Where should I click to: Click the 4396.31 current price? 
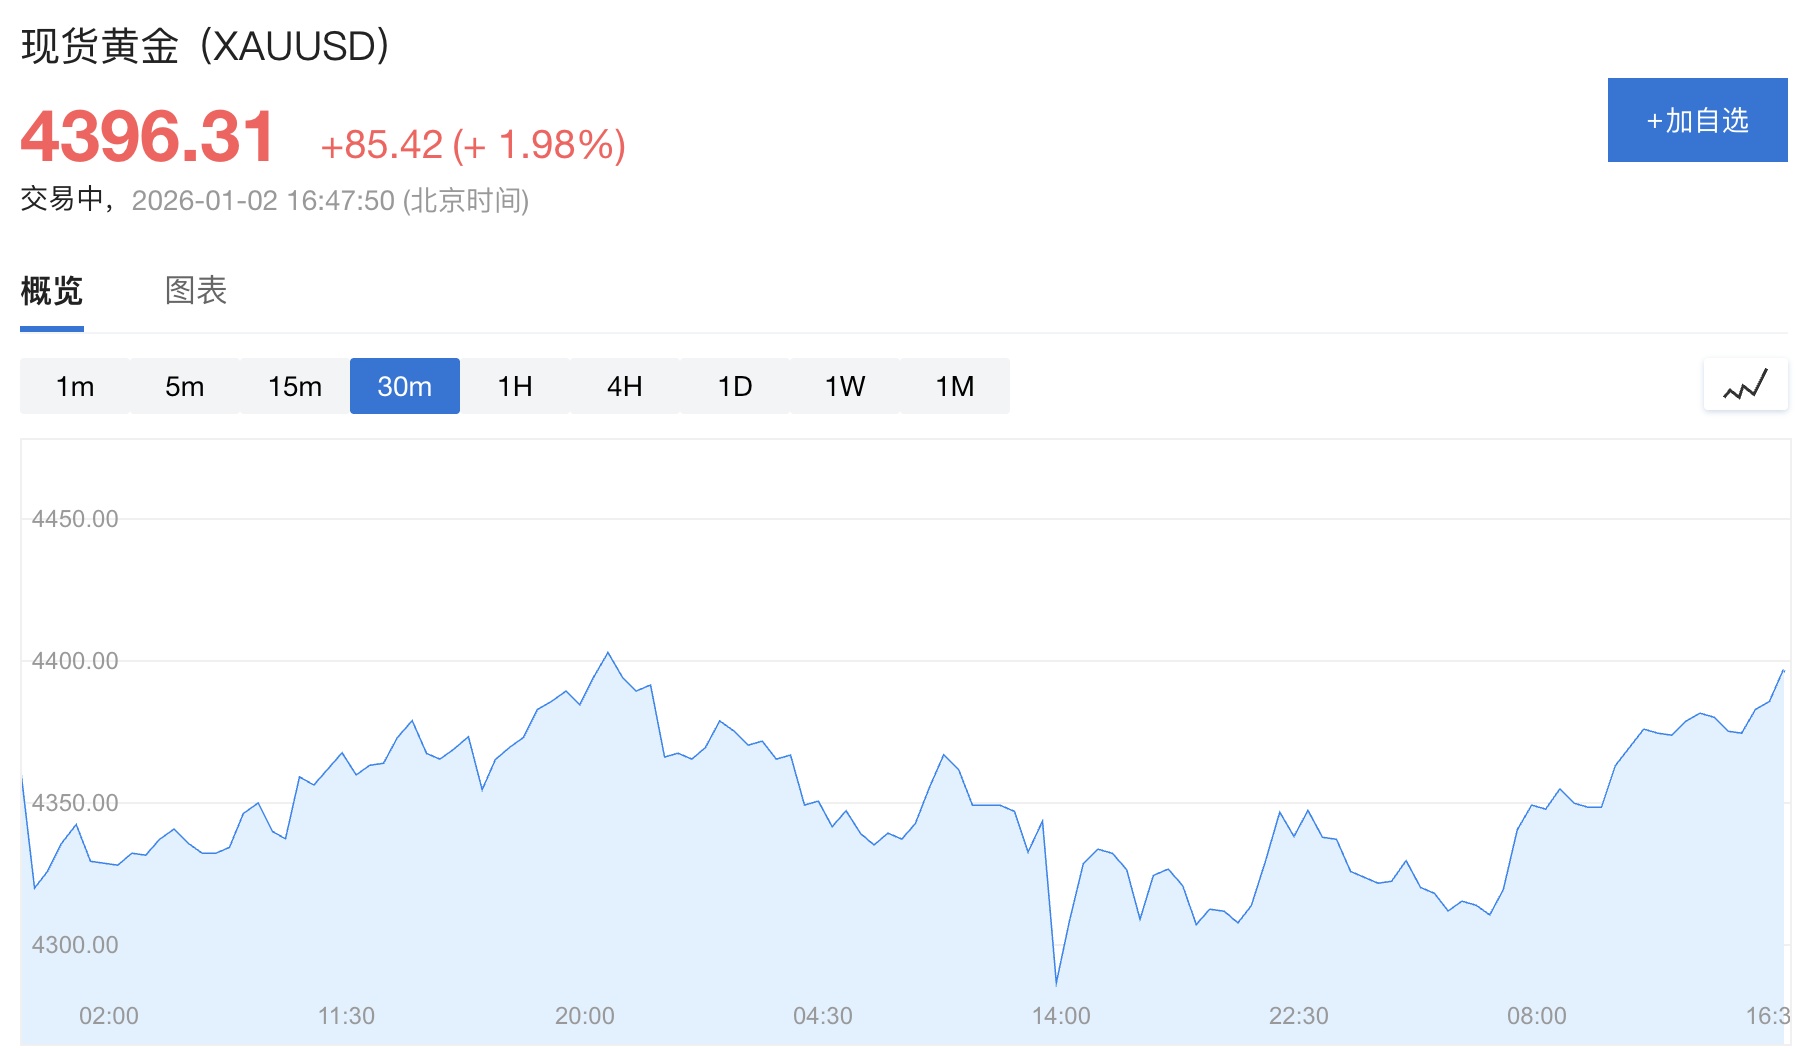[x=148, y=137]
